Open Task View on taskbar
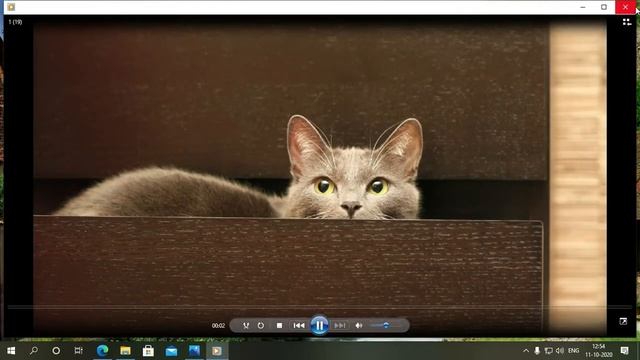The width and height of the screenshot is (640, 360). pos(78,351)
